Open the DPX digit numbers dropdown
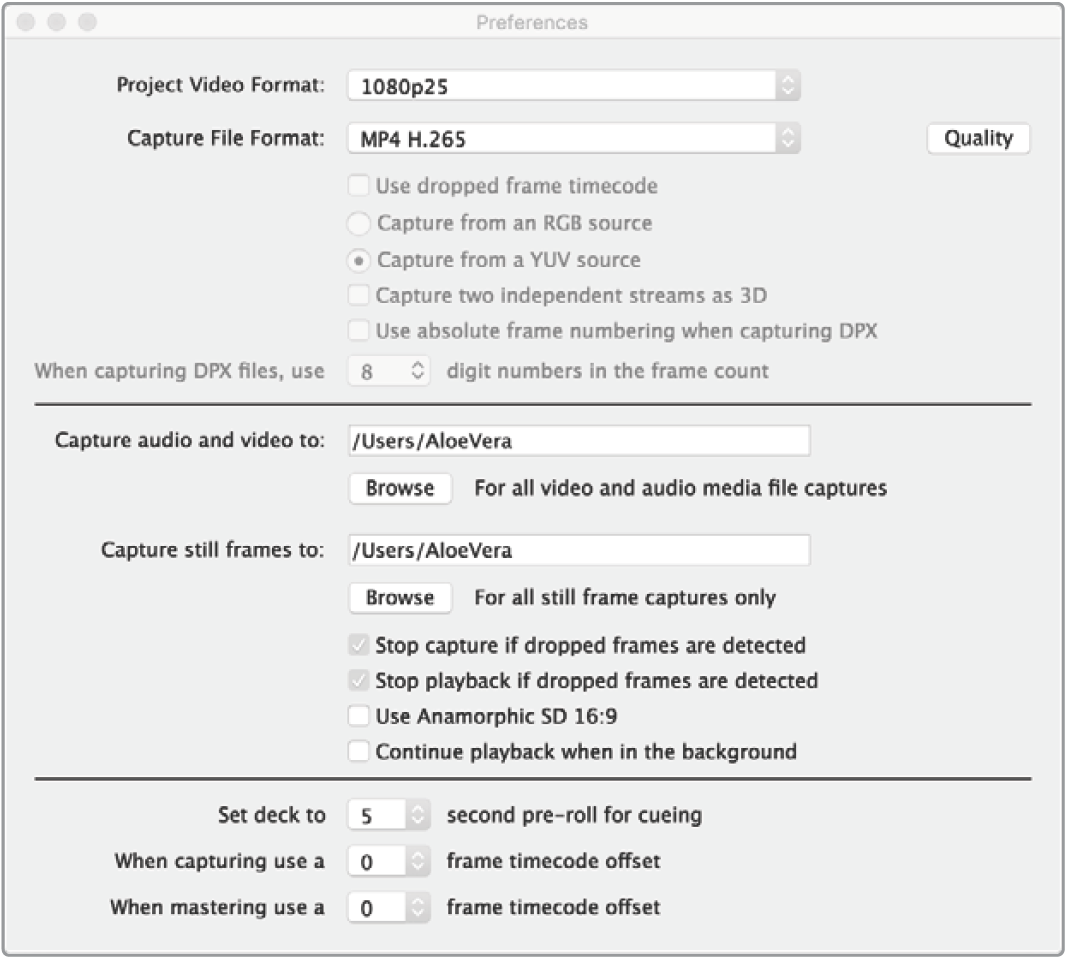 pyautogui.click(x=388, y=372)
